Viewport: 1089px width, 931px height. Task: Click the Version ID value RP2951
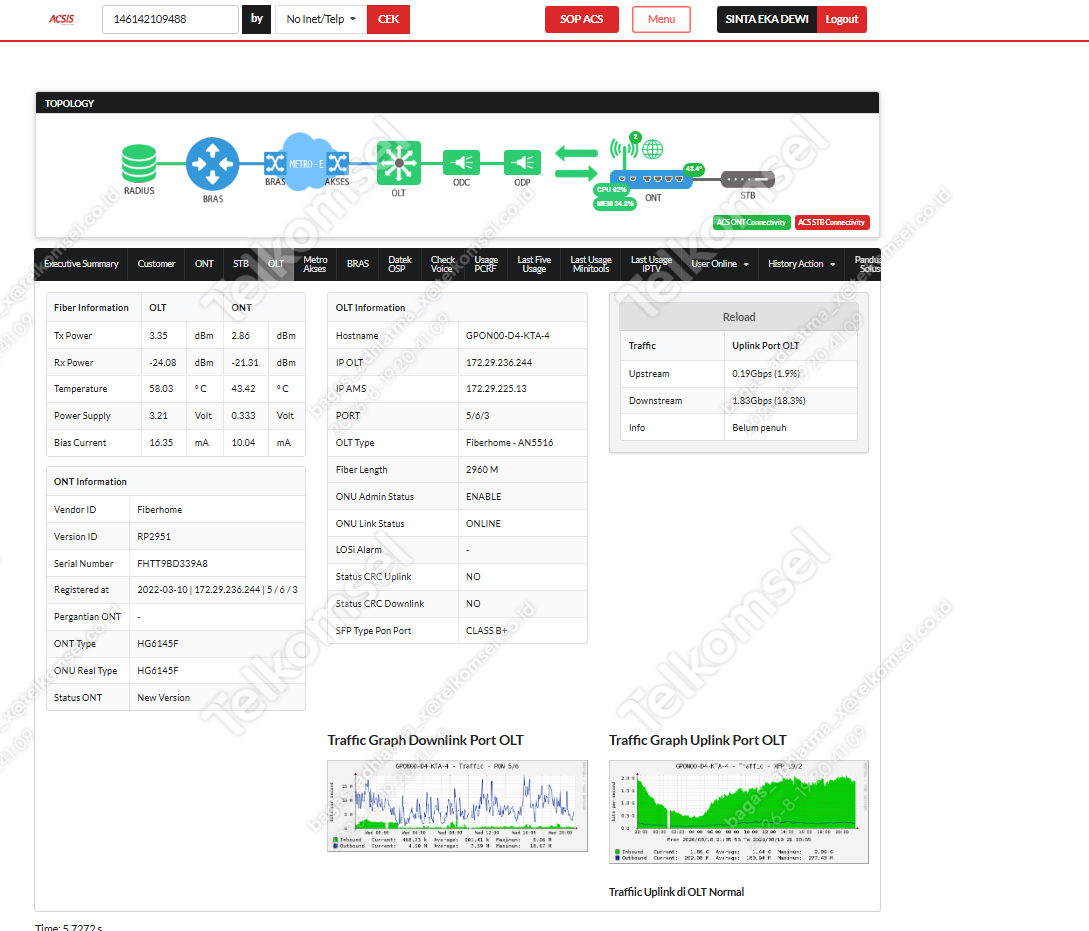153,537
